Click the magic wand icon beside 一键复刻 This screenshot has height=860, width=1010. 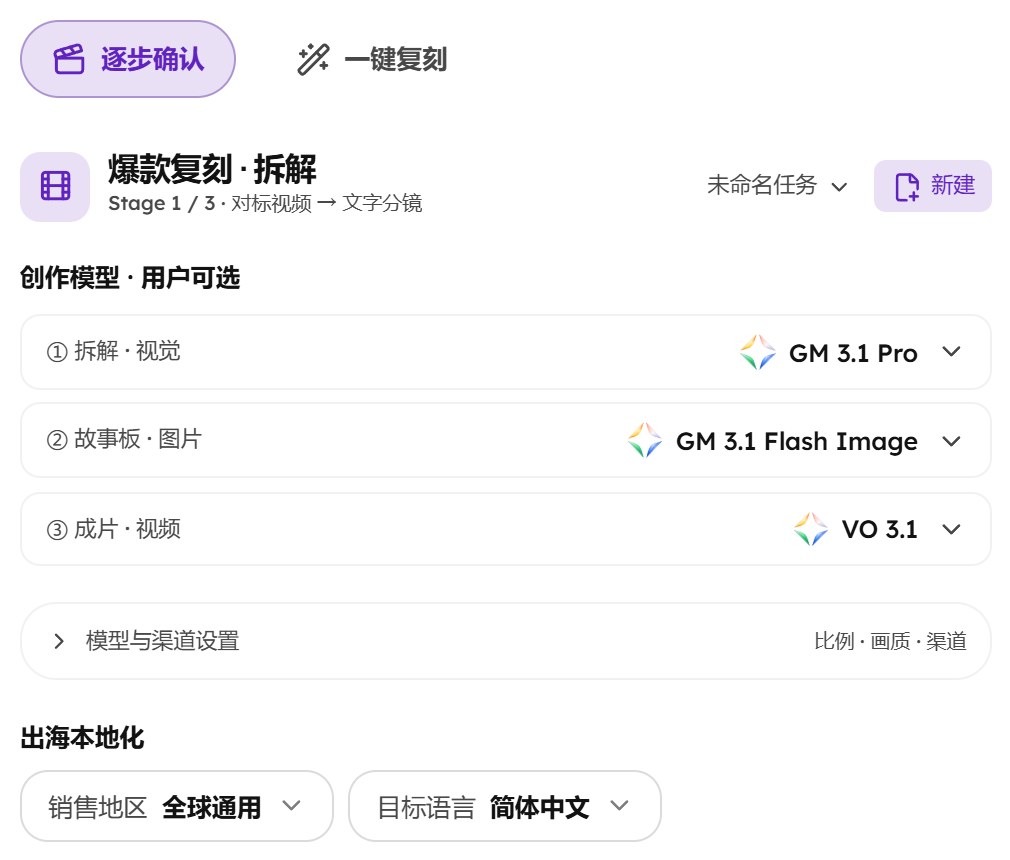(x=313, y=59)
